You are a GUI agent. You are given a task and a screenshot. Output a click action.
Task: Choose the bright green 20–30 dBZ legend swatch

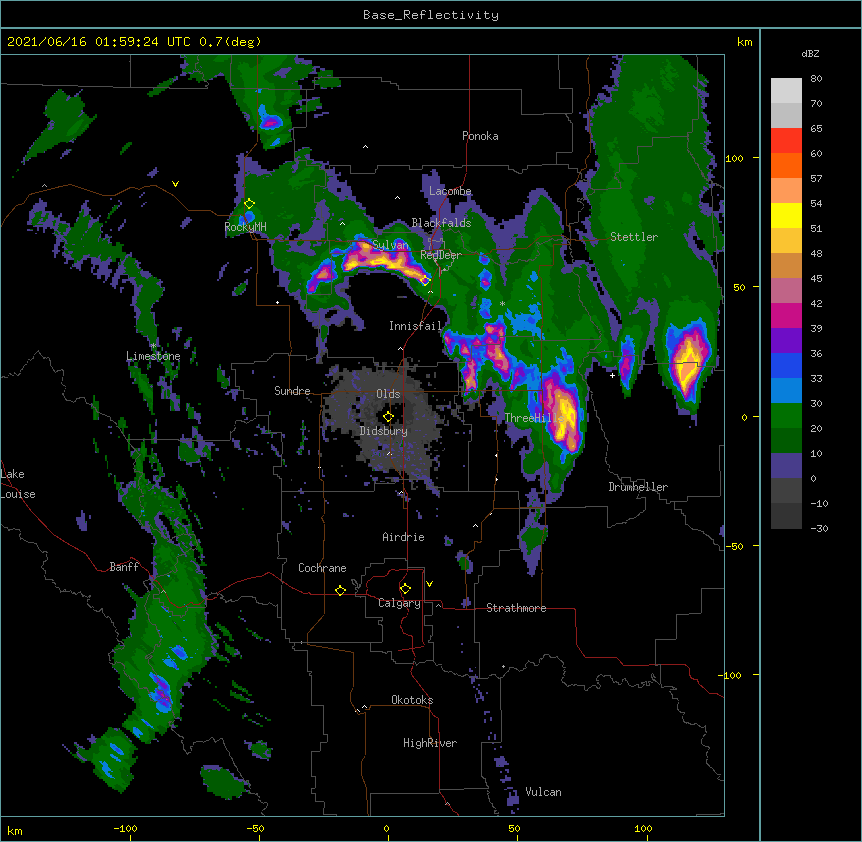click(786, 416)
